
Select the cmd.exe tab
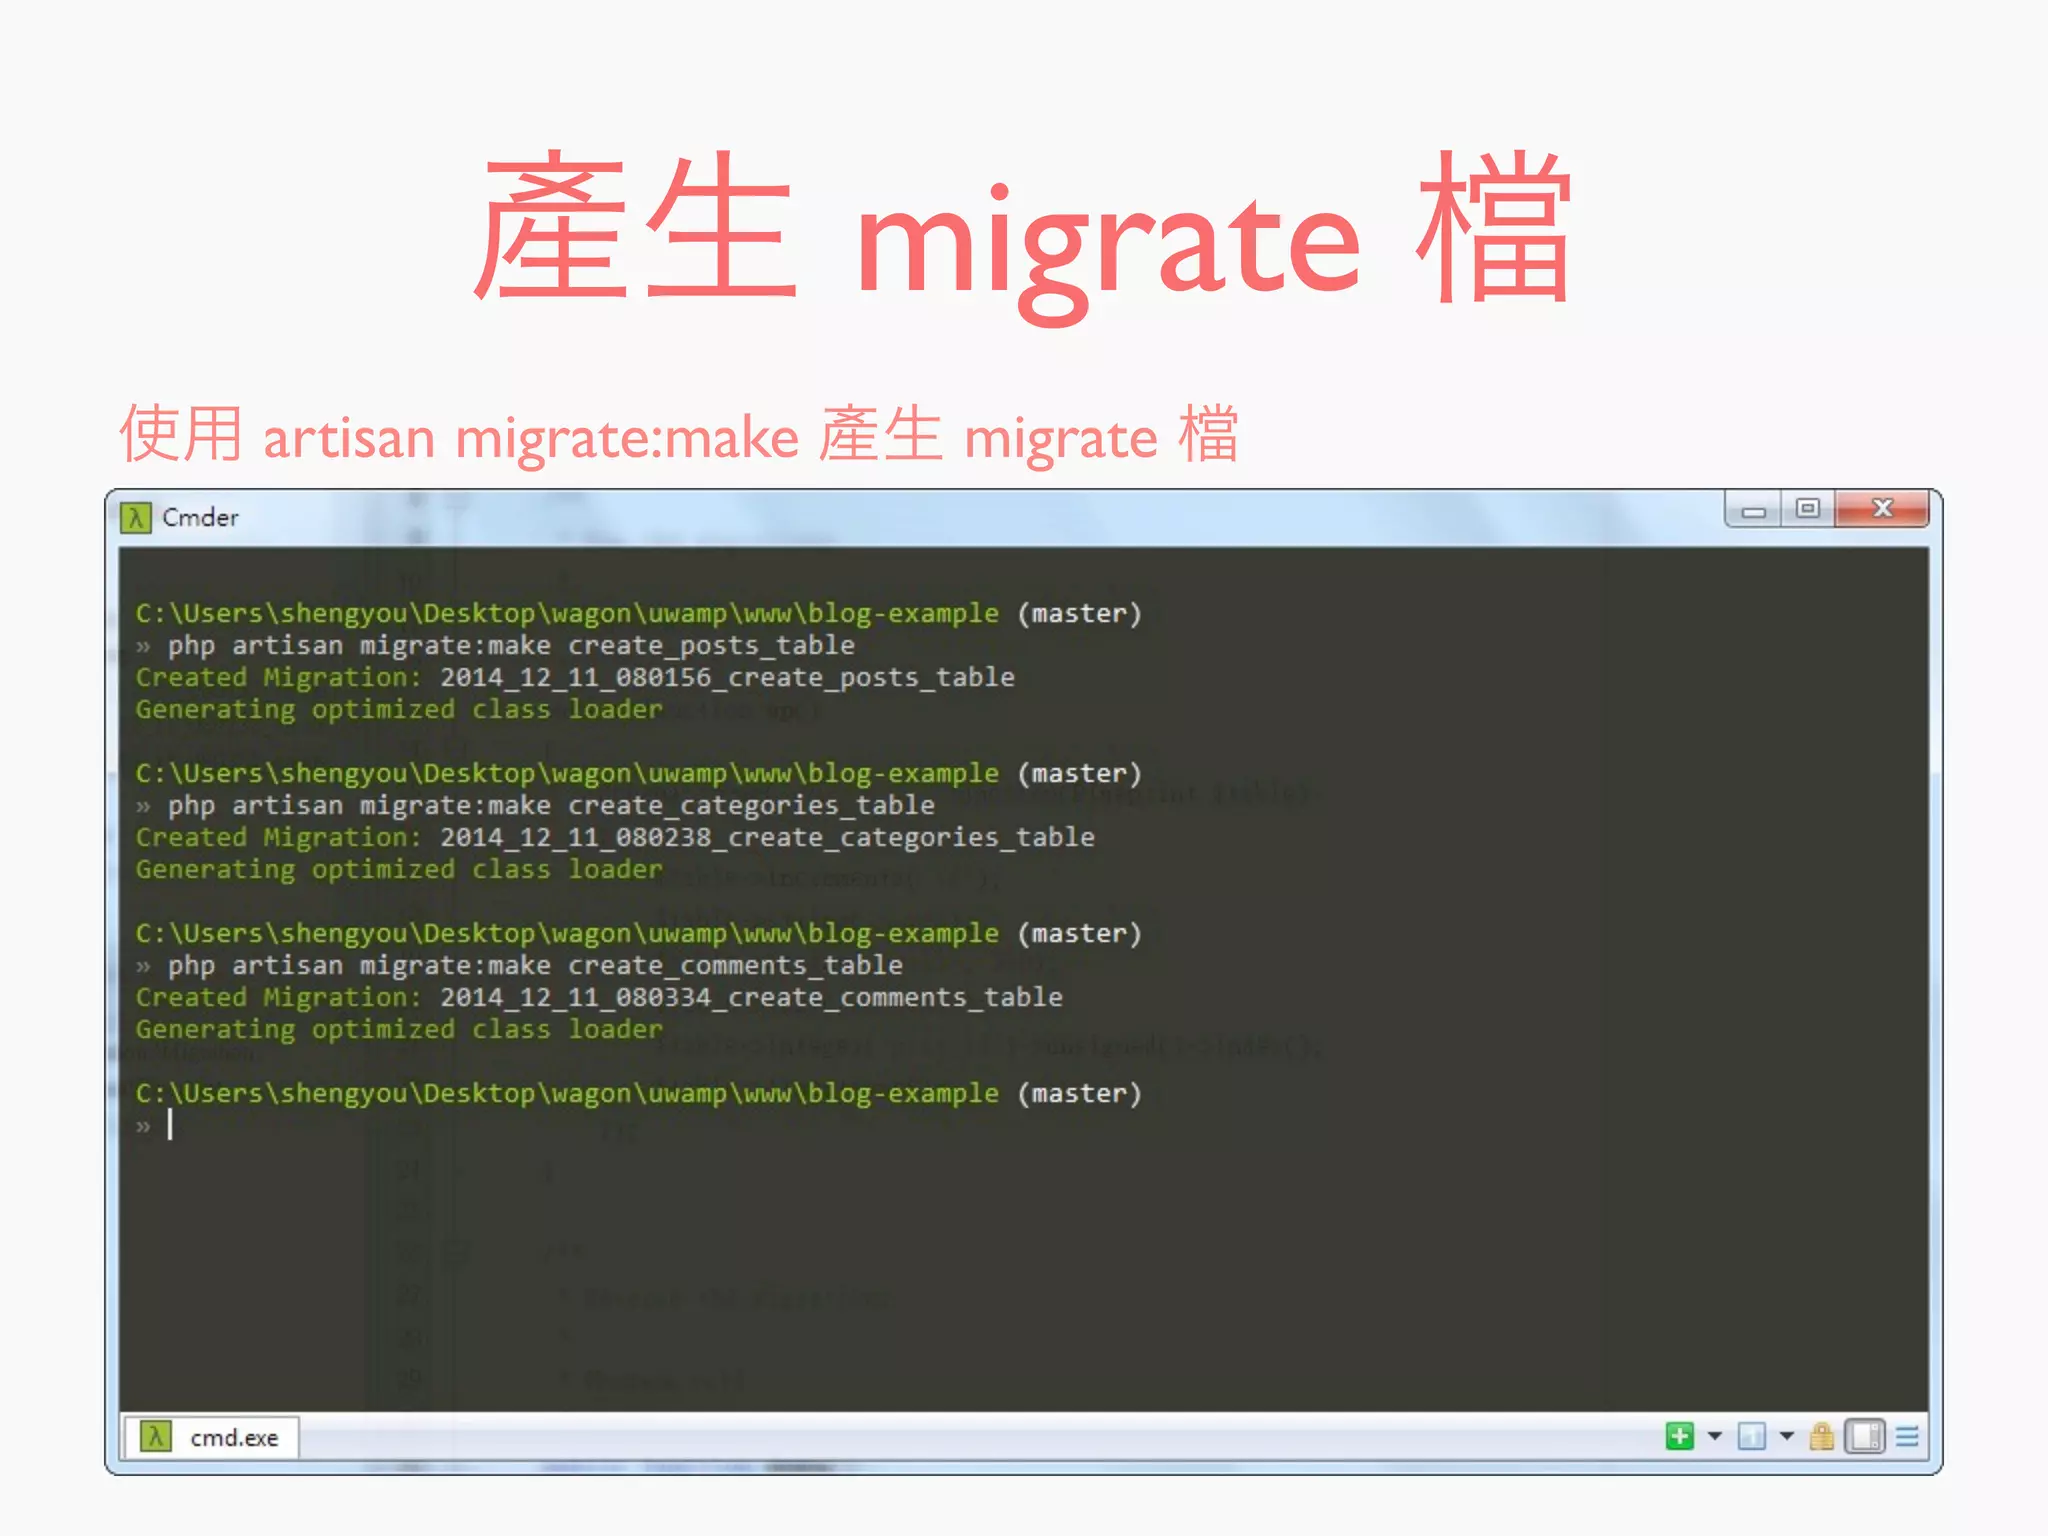pyautogui.click(x=211, y=1437)
